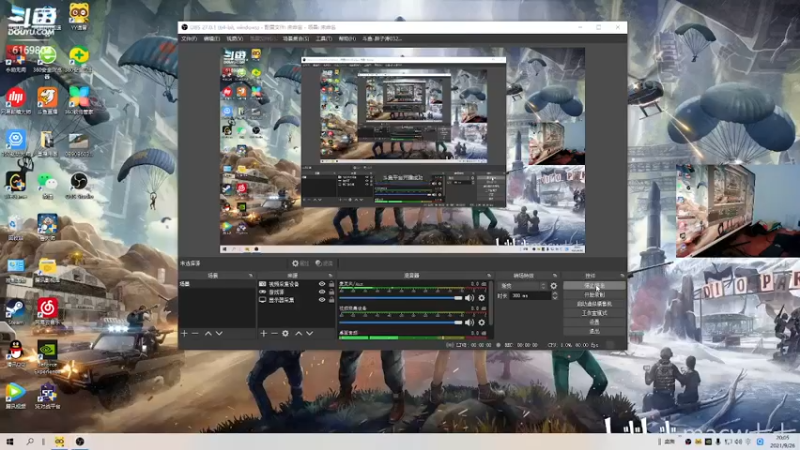Open the OBS Studio desktop shortcut
Viewport: 800px width, 450px height.
click(79, 186)
